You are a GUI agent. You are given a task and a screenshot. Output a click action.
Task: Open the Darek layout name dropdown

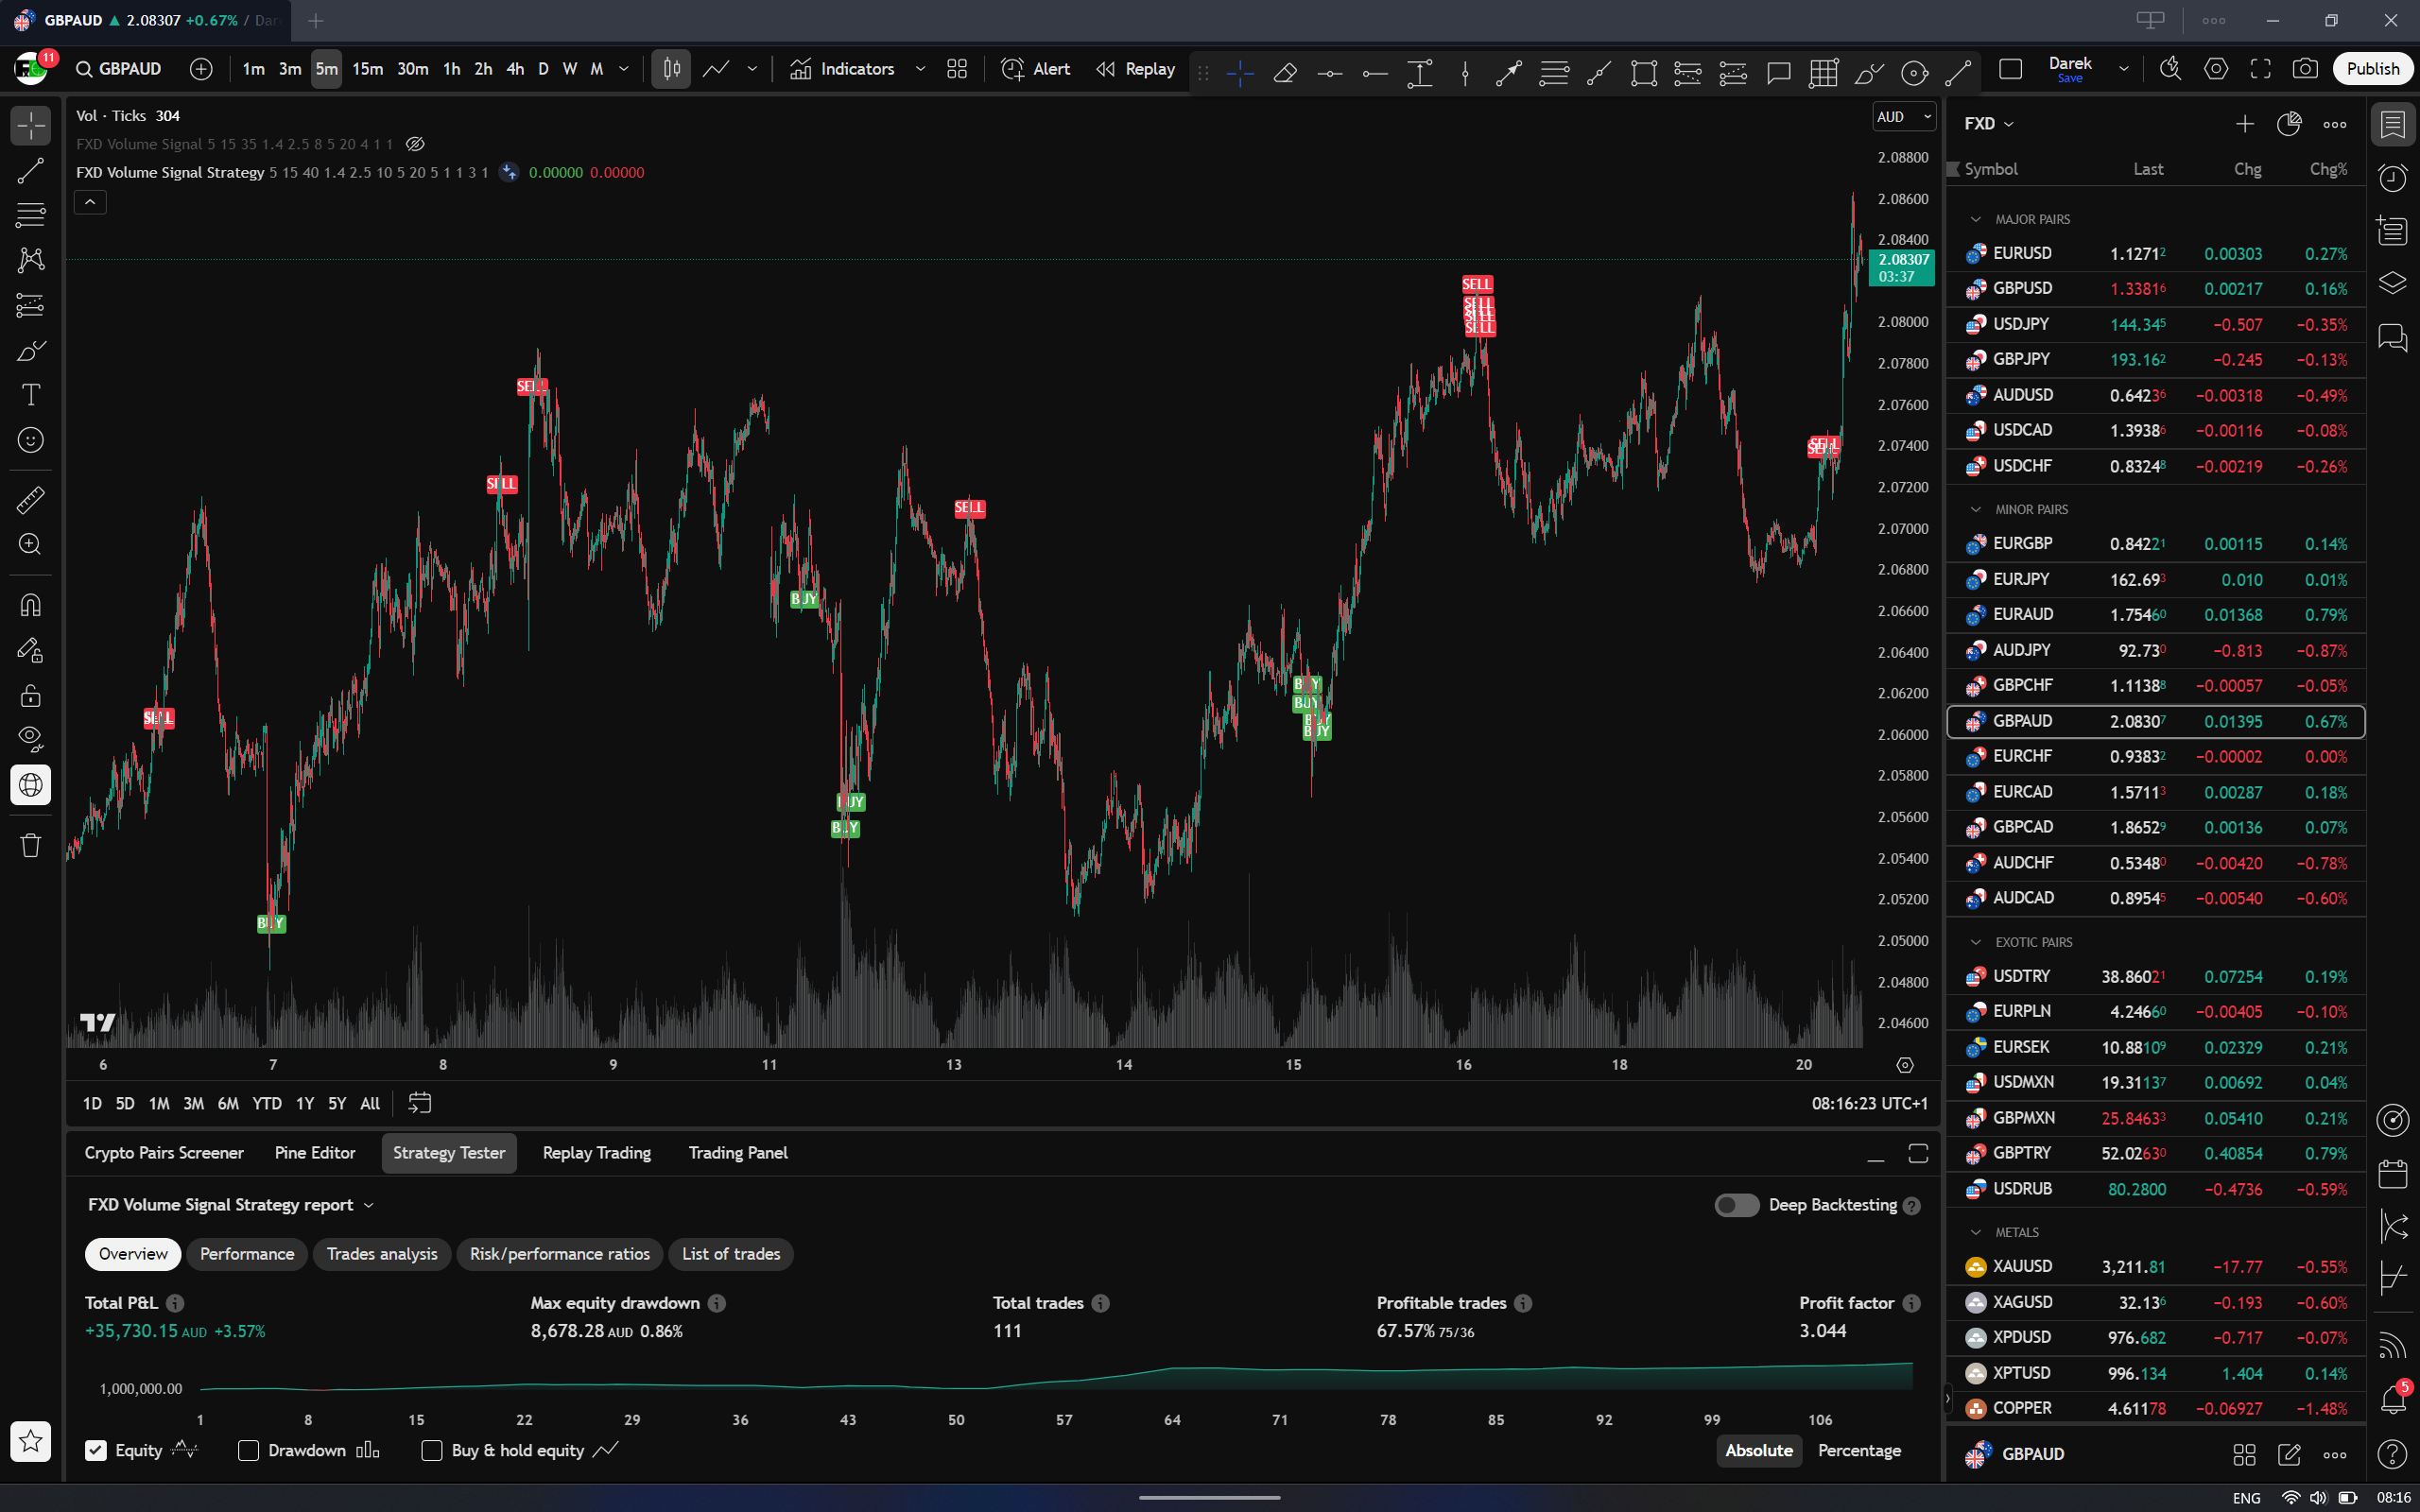click(x=2124, y=69)
